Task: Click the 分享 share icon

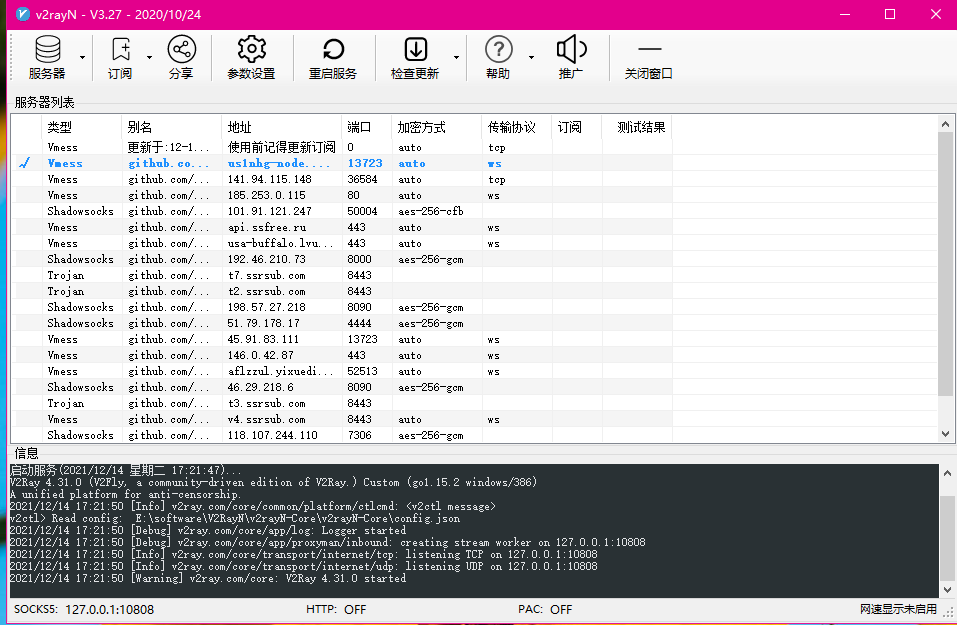Action: coord(181,57)
